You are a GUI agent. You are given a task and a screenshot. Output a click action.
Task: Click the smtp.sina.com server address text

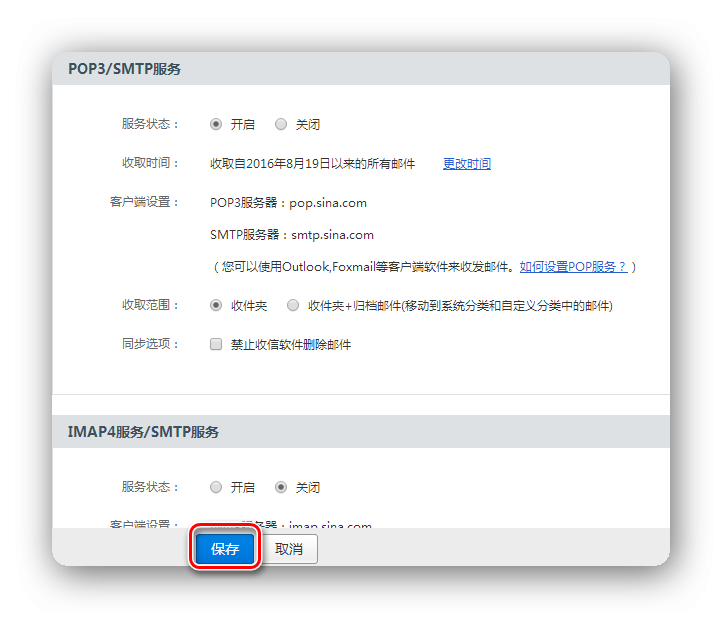(332, 235)
